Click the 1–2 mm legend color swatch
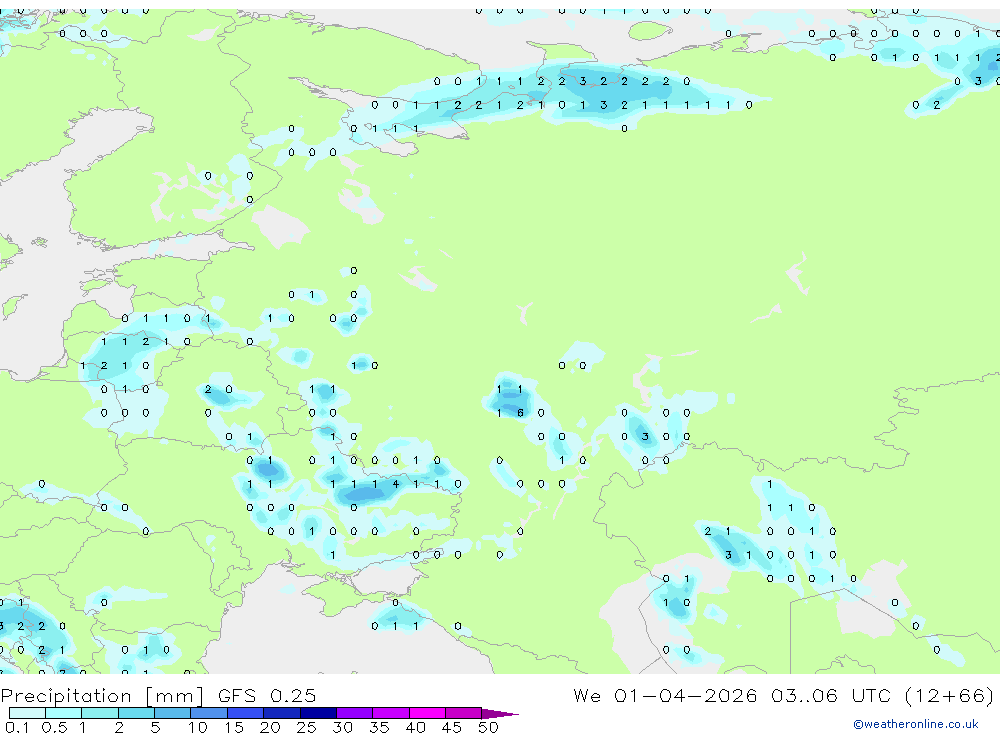1000x733 pixels. pyautogui.click(x=100, y=713)
